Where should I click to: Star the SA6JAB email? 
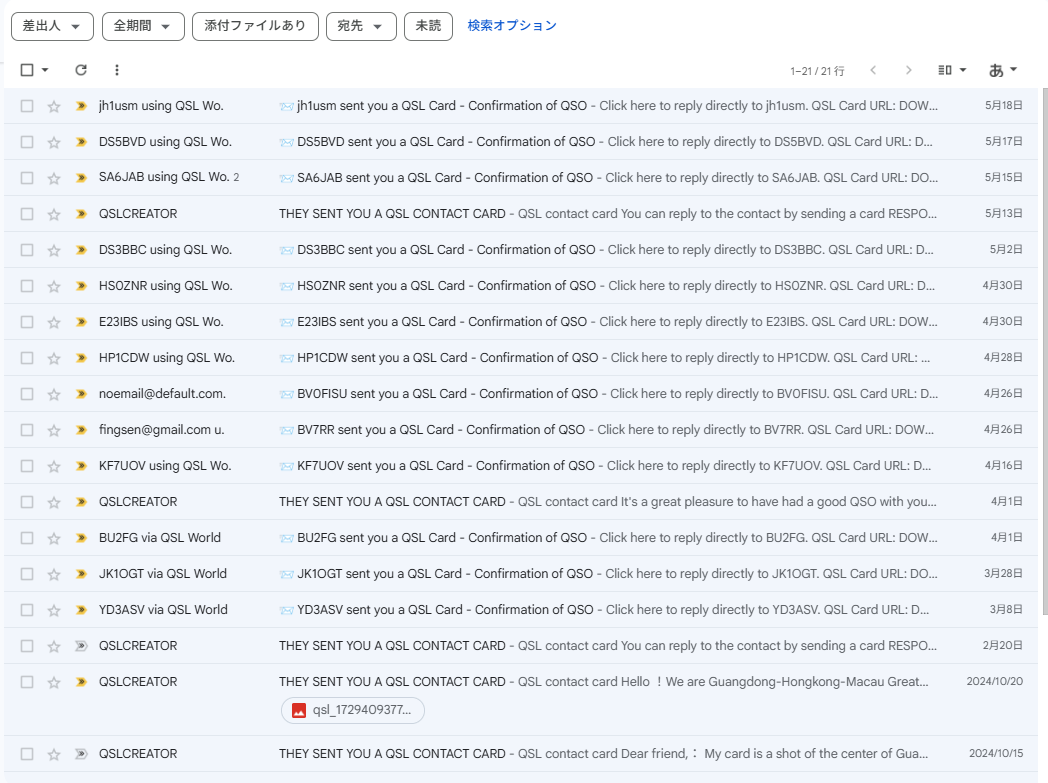point(54,178)
